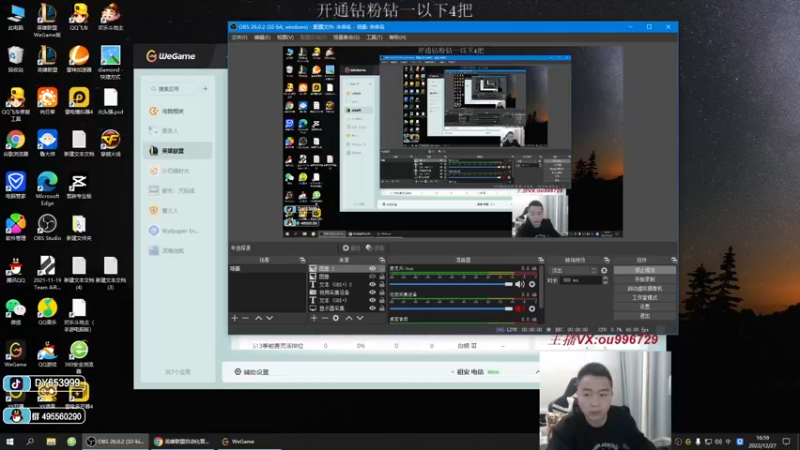Open the OBS Studio desktop shortcut
Image resolution: width=800 pixels, height=450 pixels.
pyautogui.click(x=47, y=228)
